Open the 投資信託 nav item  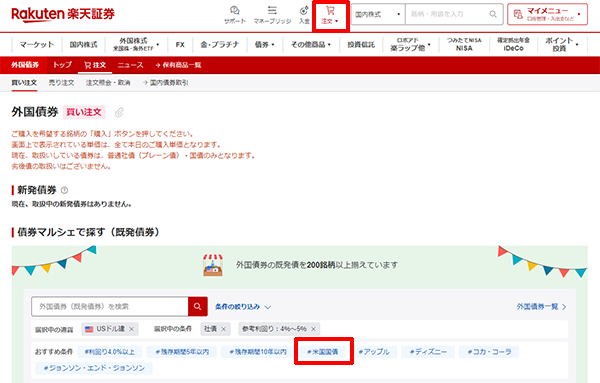click(x=361, y=44)
